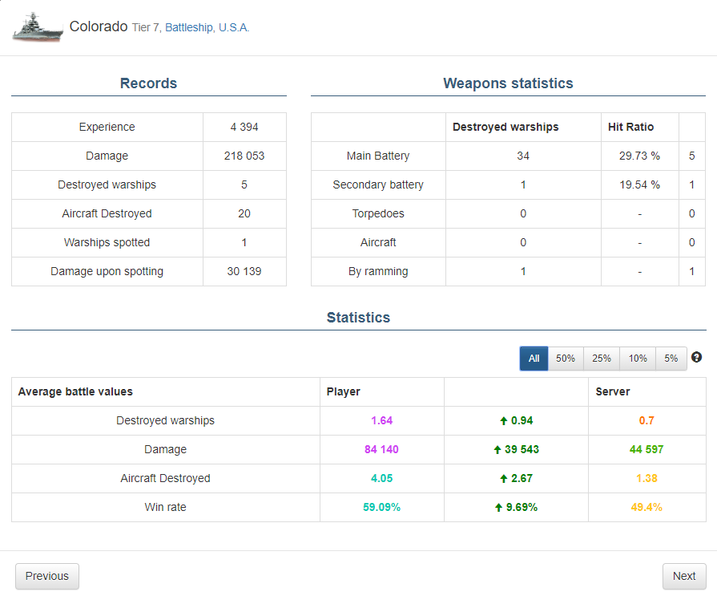Switch the filter to 25%
The image size is (717, 600).
601,359
